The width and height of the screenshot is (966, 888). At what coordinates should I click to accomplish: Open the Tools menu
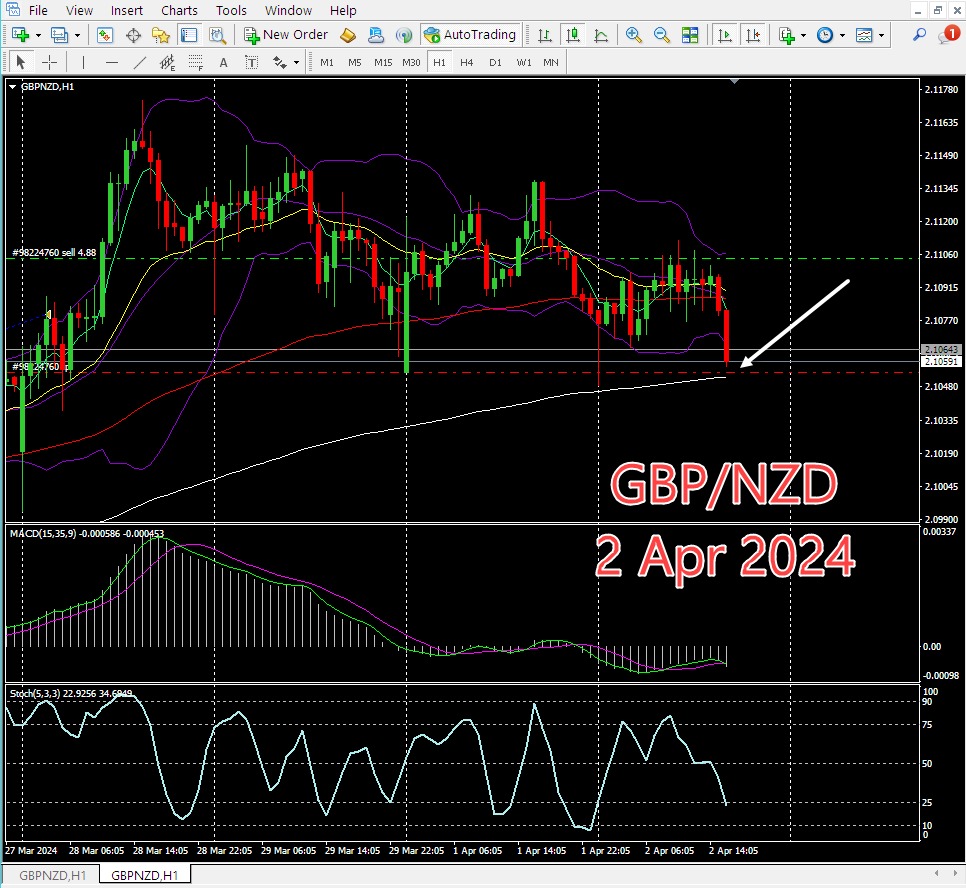pos(231,10)
